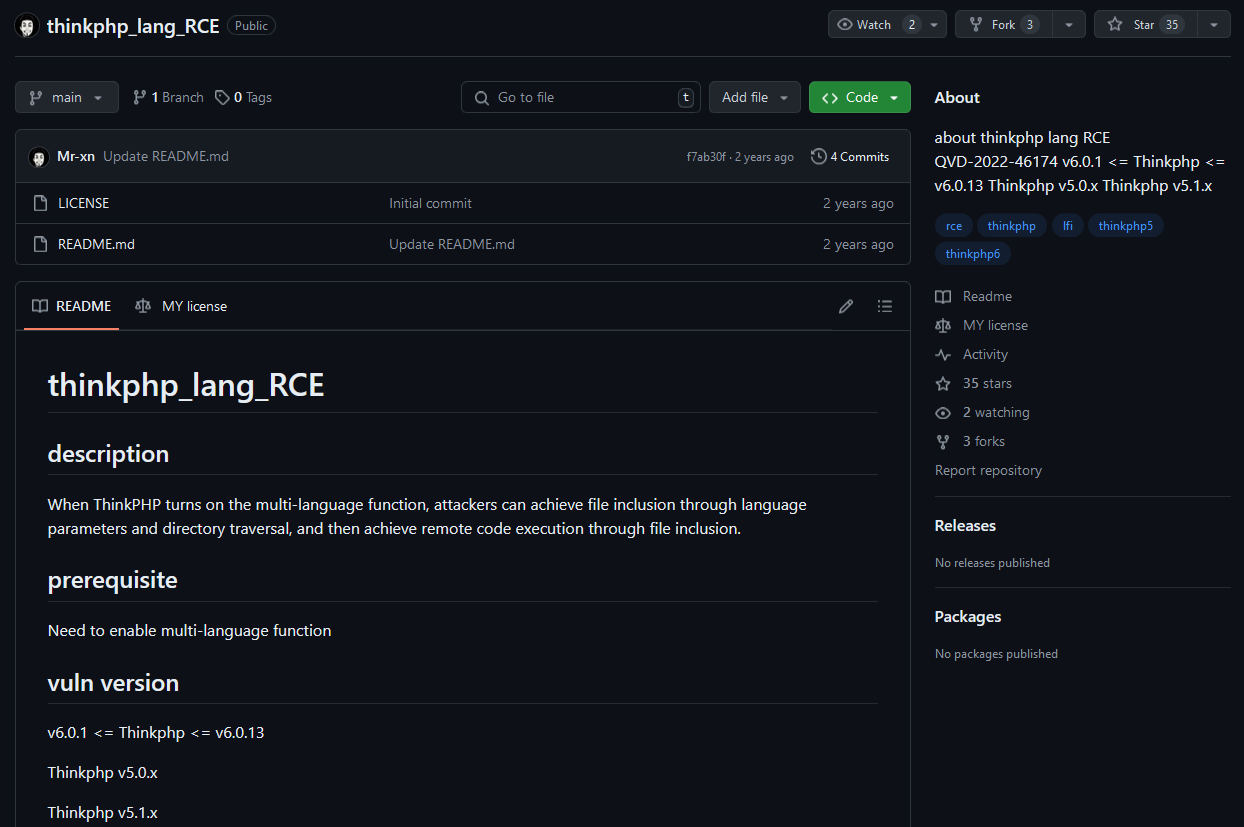
Task: Star this repository
Action: point(1145,25)
